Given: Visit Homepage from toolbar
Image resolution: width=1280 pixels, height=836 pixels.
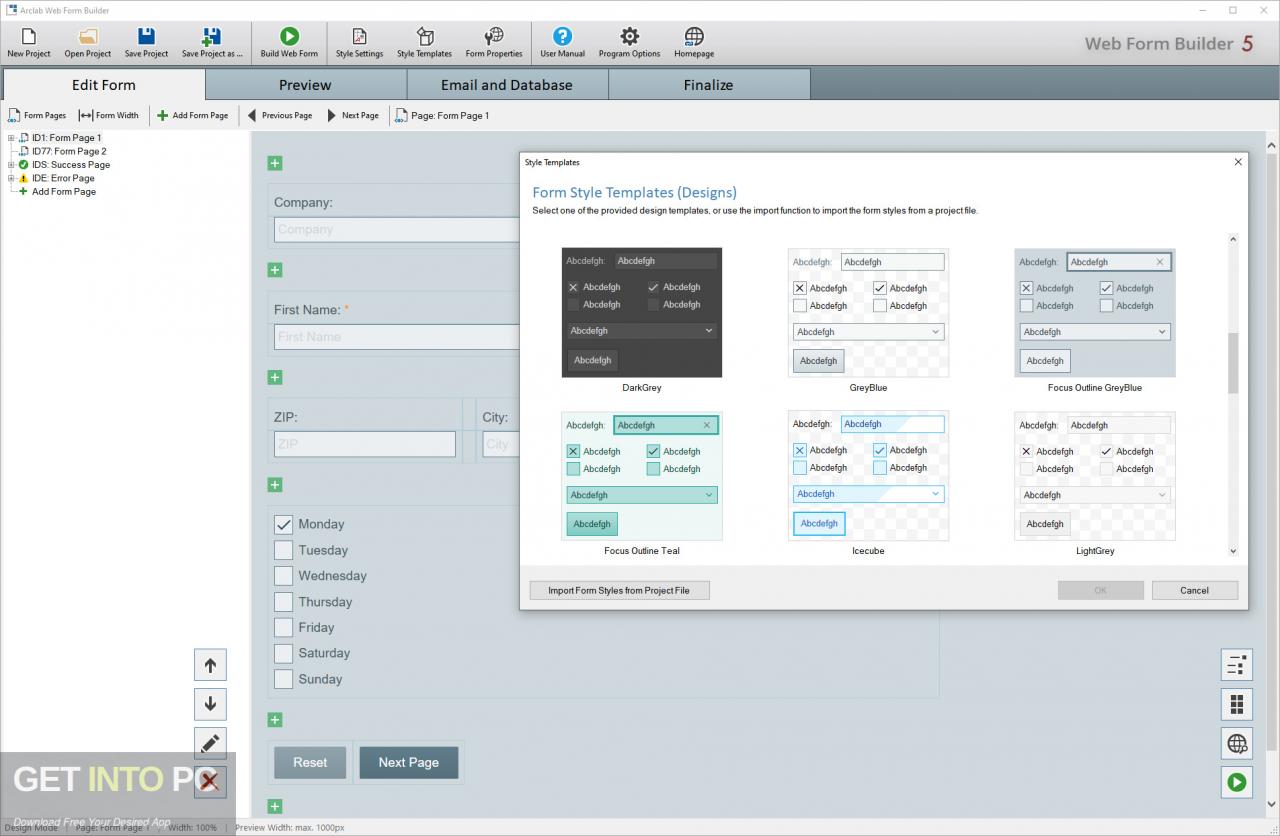Looking at the screenshot, I should 694,42.
